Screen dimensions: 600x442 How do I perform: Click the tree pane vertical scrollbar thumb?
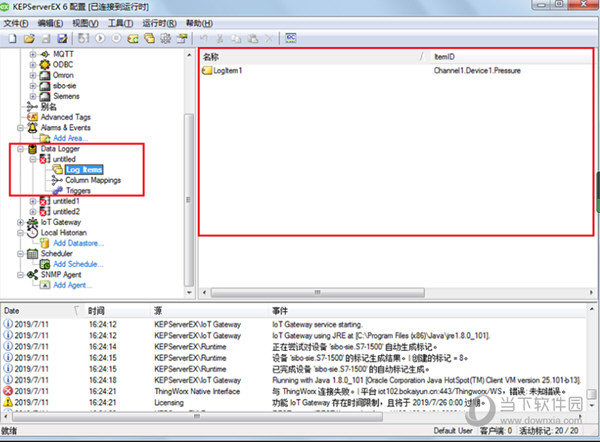189,200
